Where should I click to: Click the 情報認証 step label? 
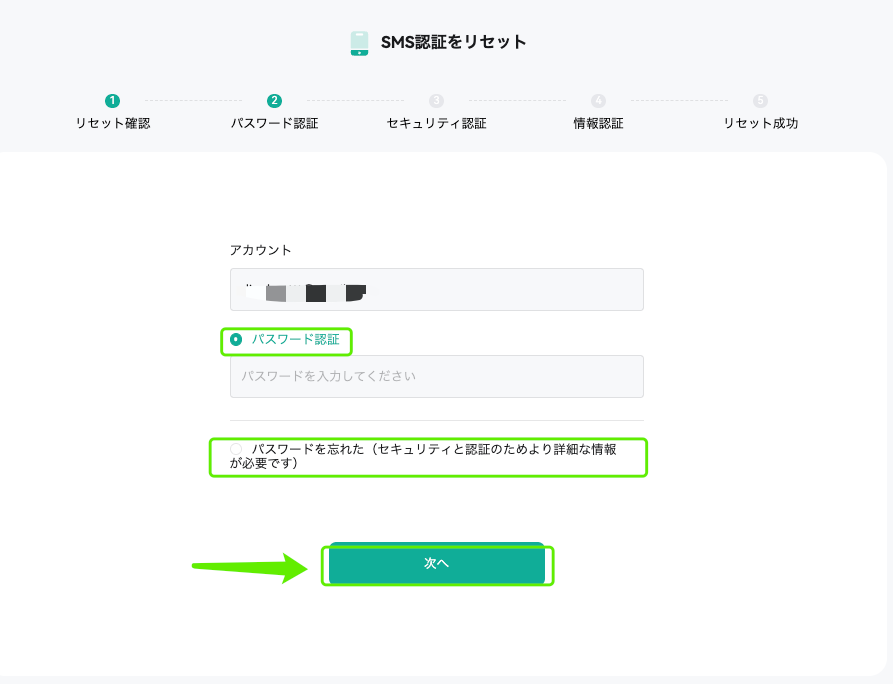click(x=598, y=123)
